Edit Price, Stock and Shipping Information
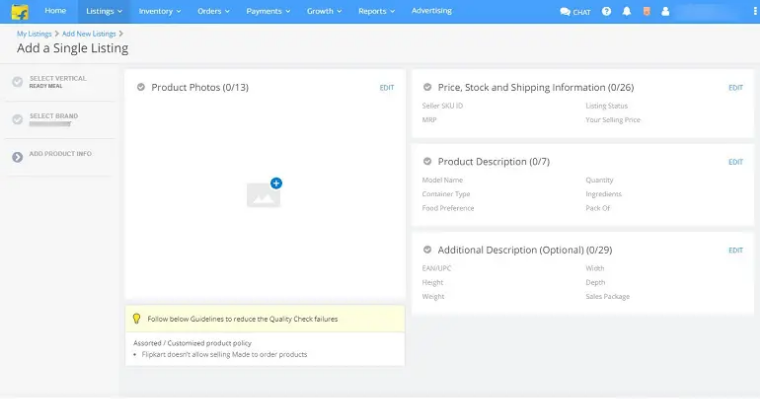This screenshot has height=399, width=760. (x=735, y=88)
